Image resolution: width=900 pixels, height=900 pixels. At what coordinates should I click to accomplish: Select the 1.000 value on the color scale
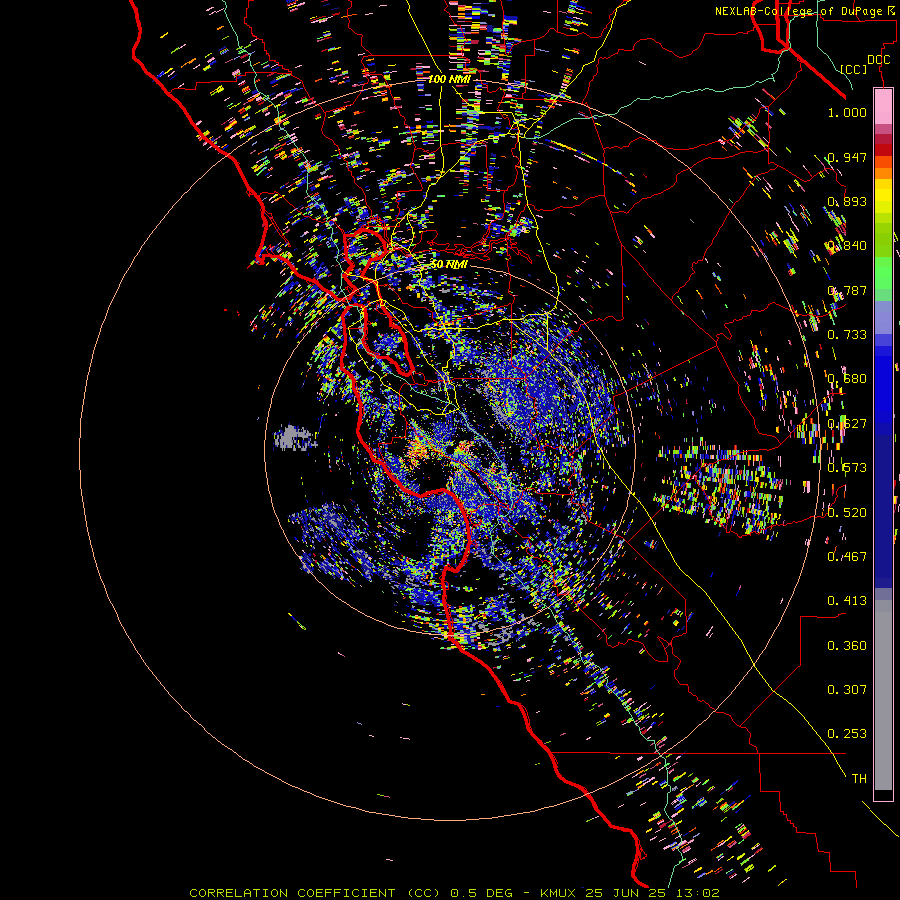847,112
